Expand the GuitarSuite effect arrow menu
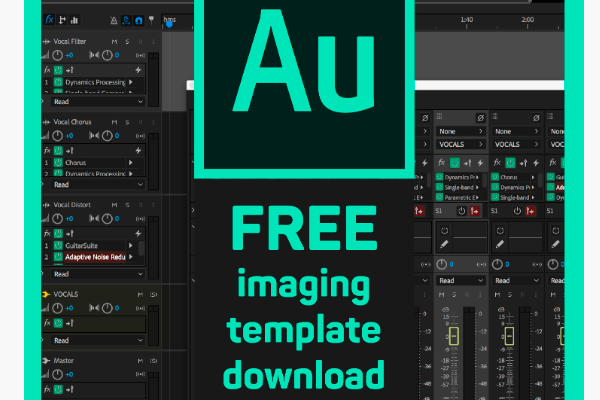The width and height of the screenshot is (600, 400). point(131,245)
